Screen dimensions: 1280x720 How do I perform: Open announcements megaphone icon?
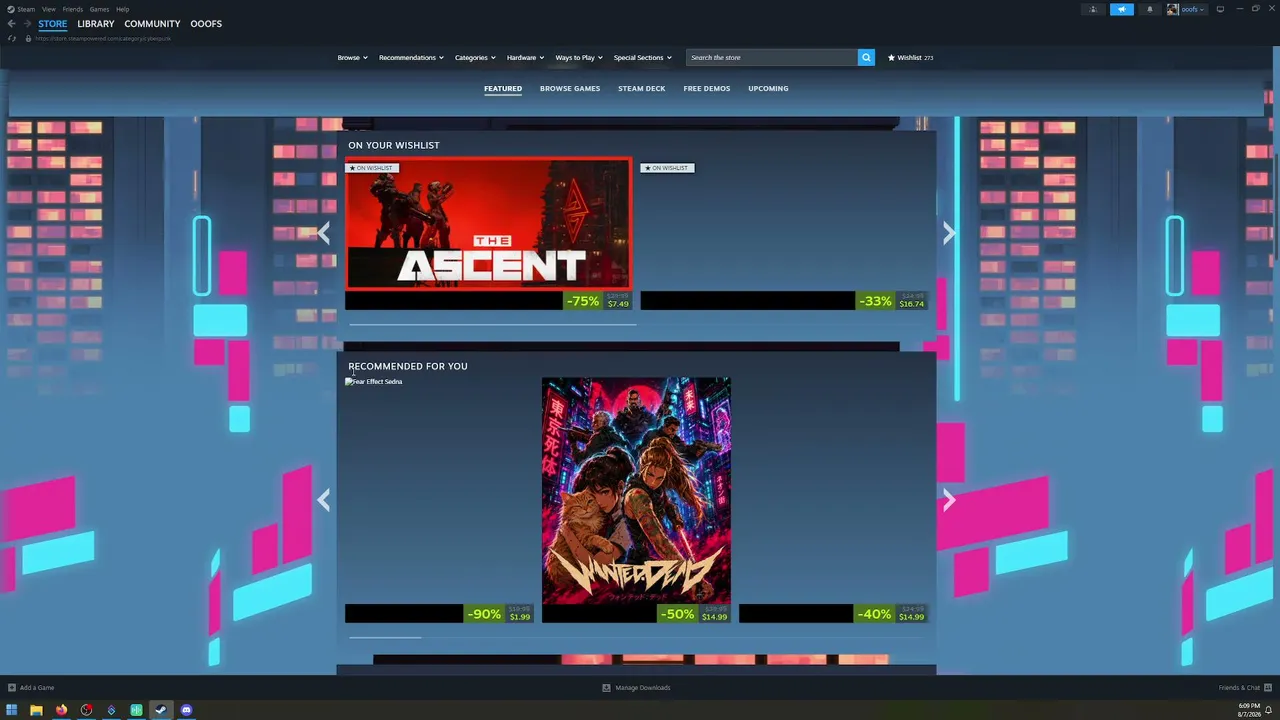tap(1122, 9)
